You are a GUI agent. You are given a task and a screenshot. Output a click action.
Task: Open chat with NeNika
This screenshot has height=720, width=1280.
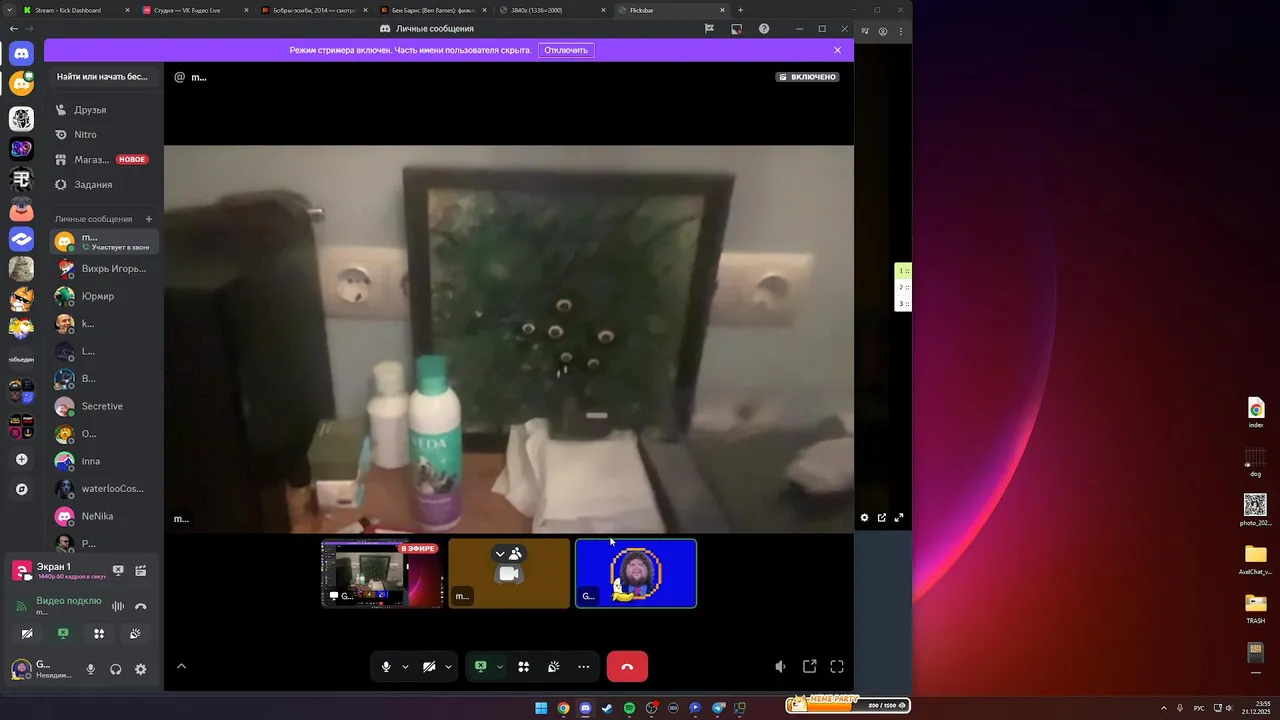[x=103, y=516]
